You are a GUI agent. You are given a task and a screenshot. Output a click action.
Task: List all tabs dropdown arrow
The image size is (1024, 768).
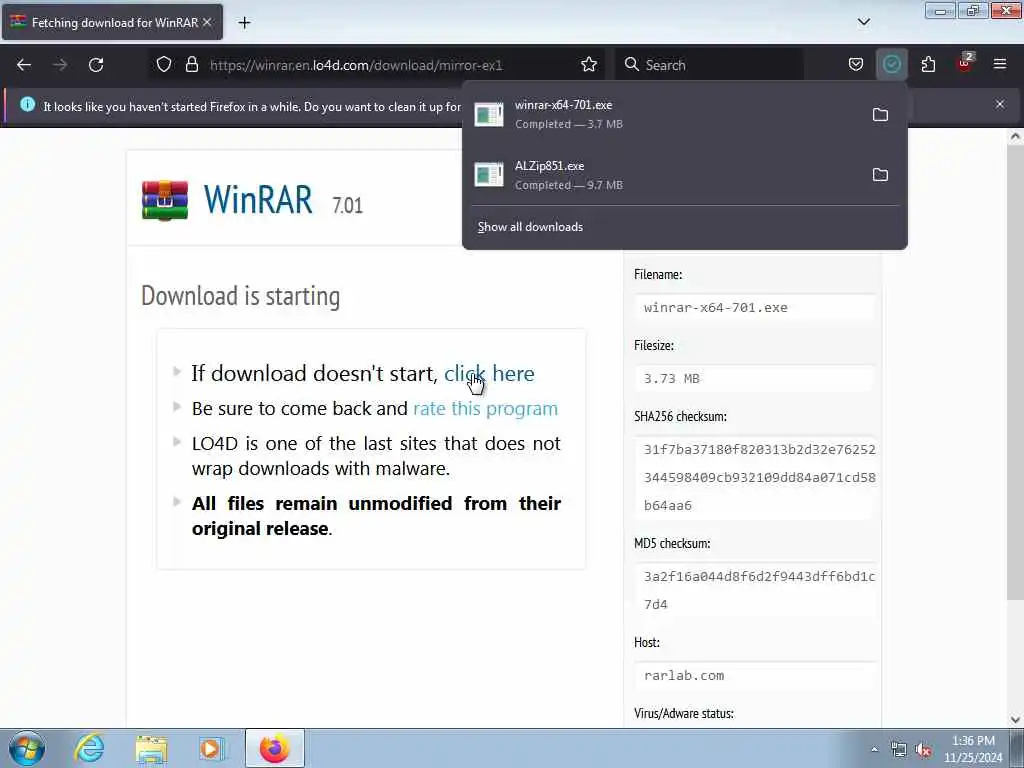[863, 22]
